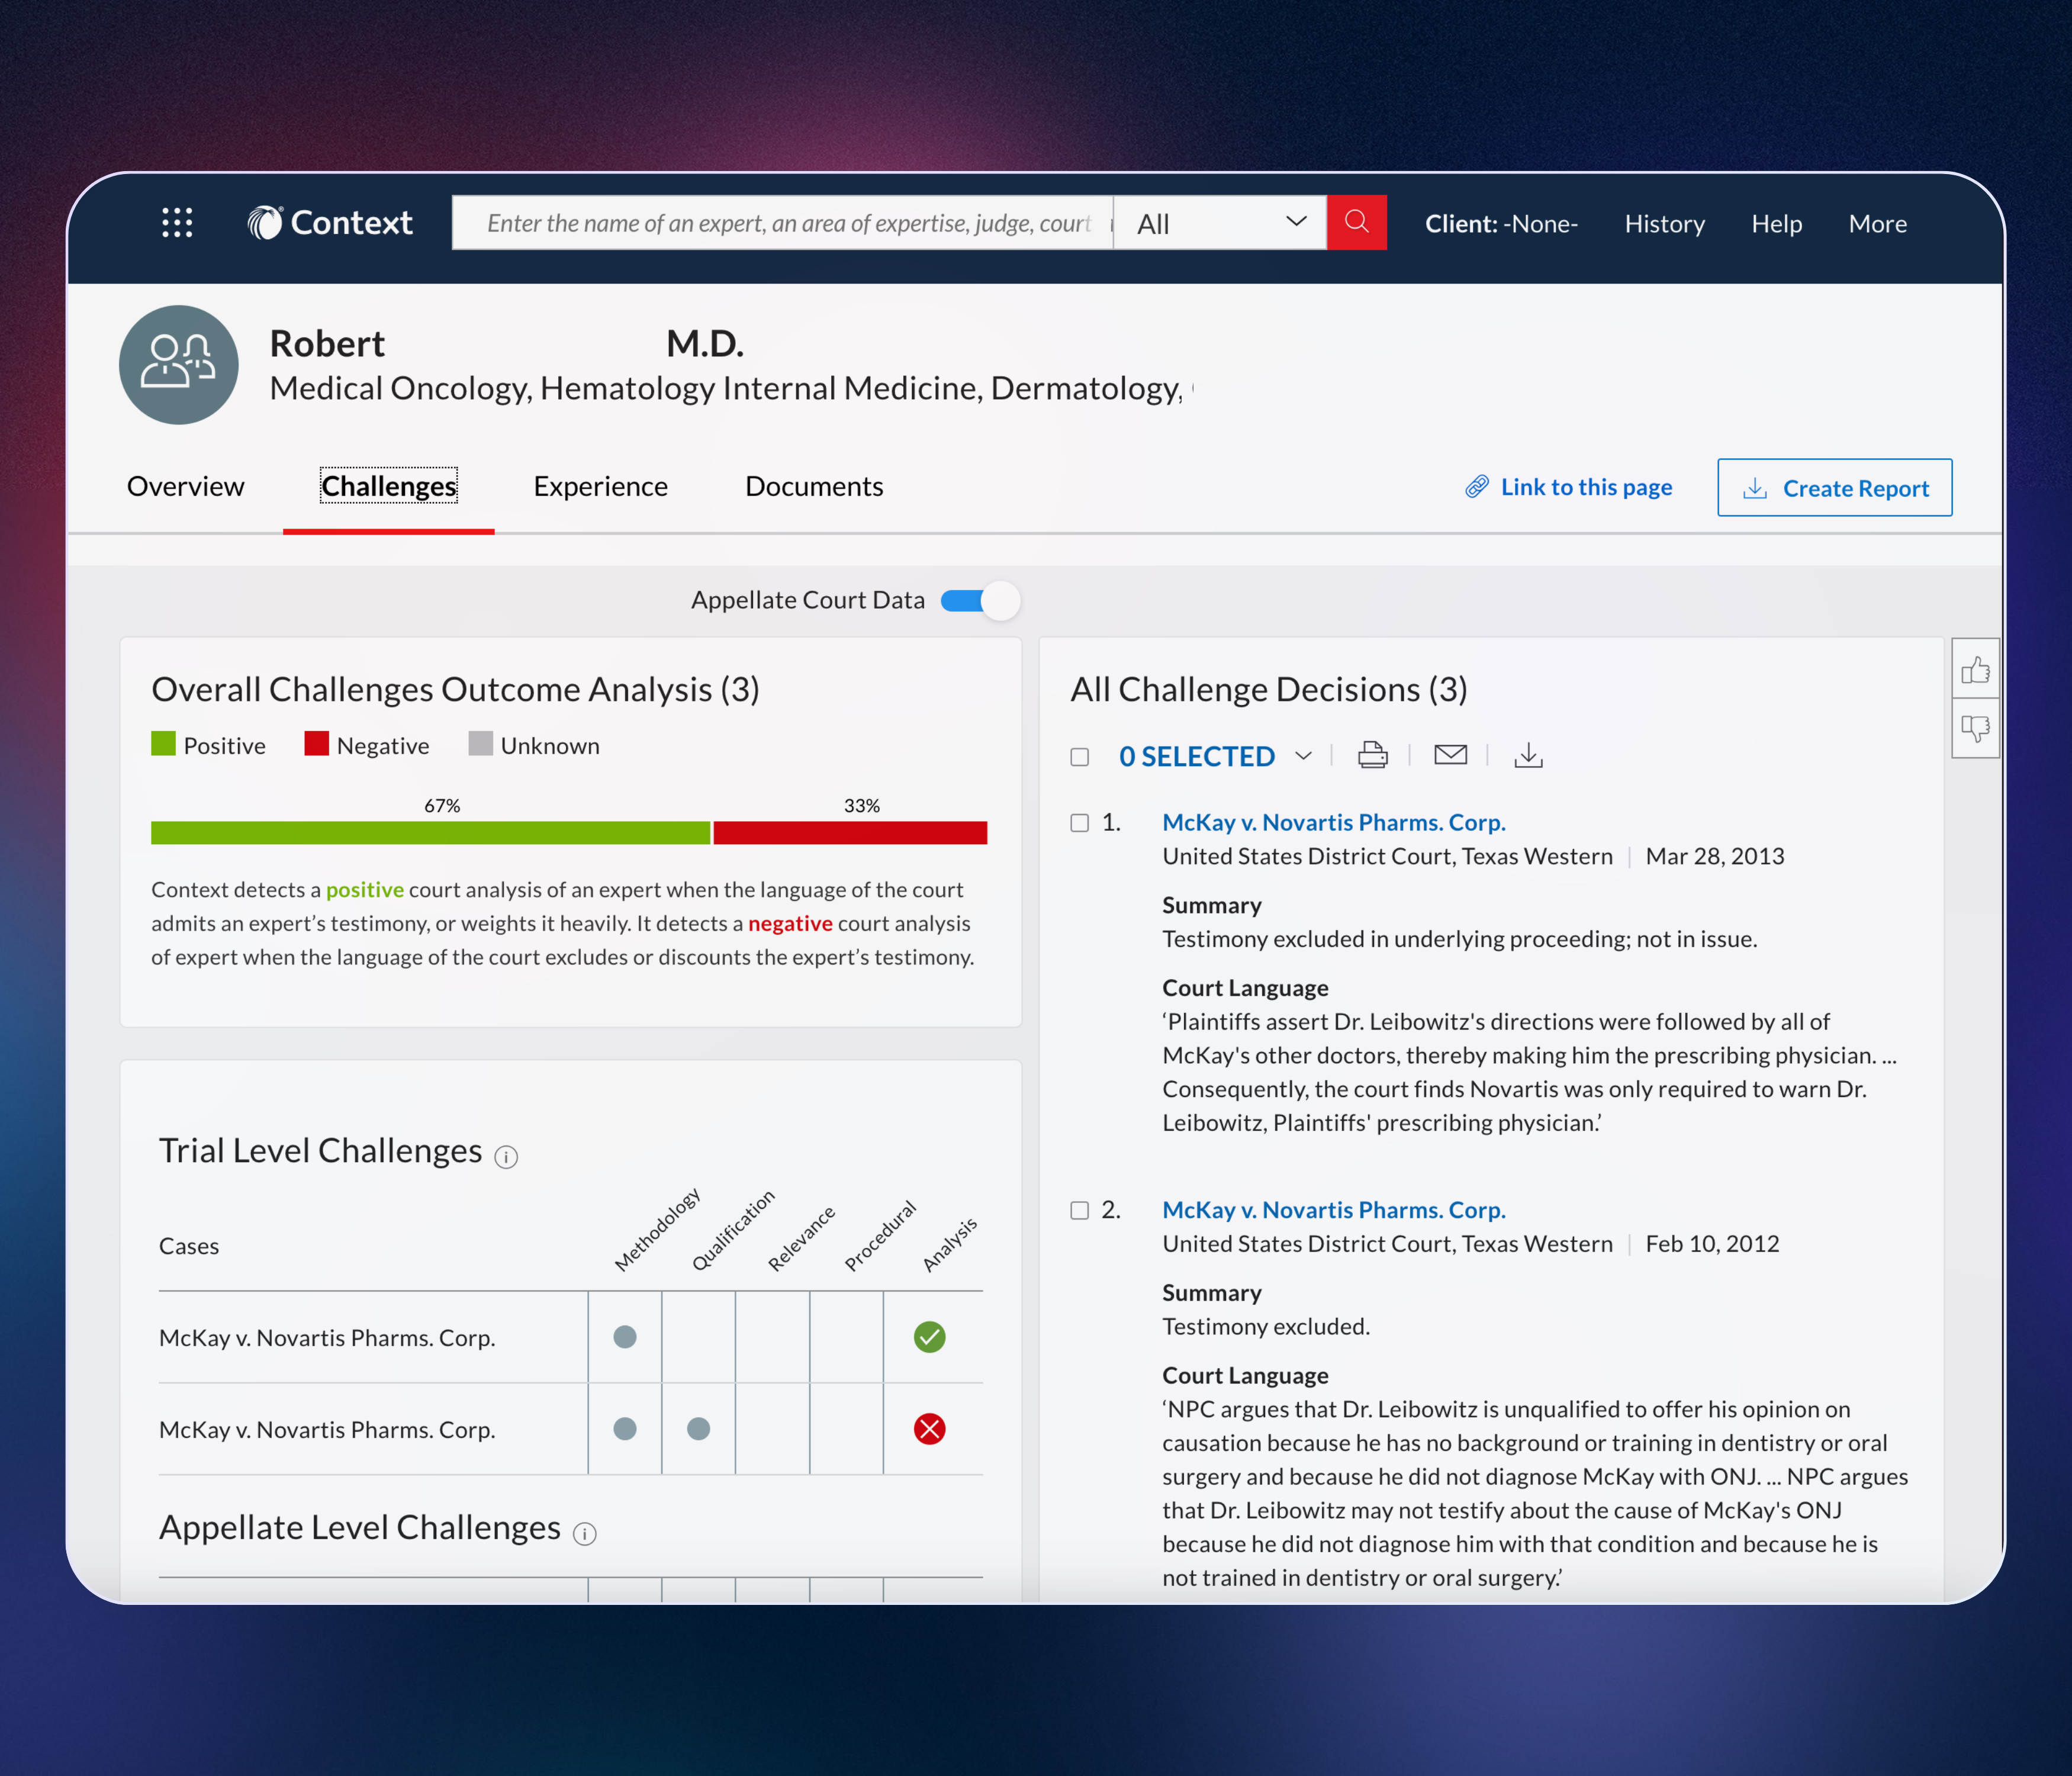Click the red 33% negative bar
The height and width of the screenshot is (1776, 2072).
coord(850,833)
